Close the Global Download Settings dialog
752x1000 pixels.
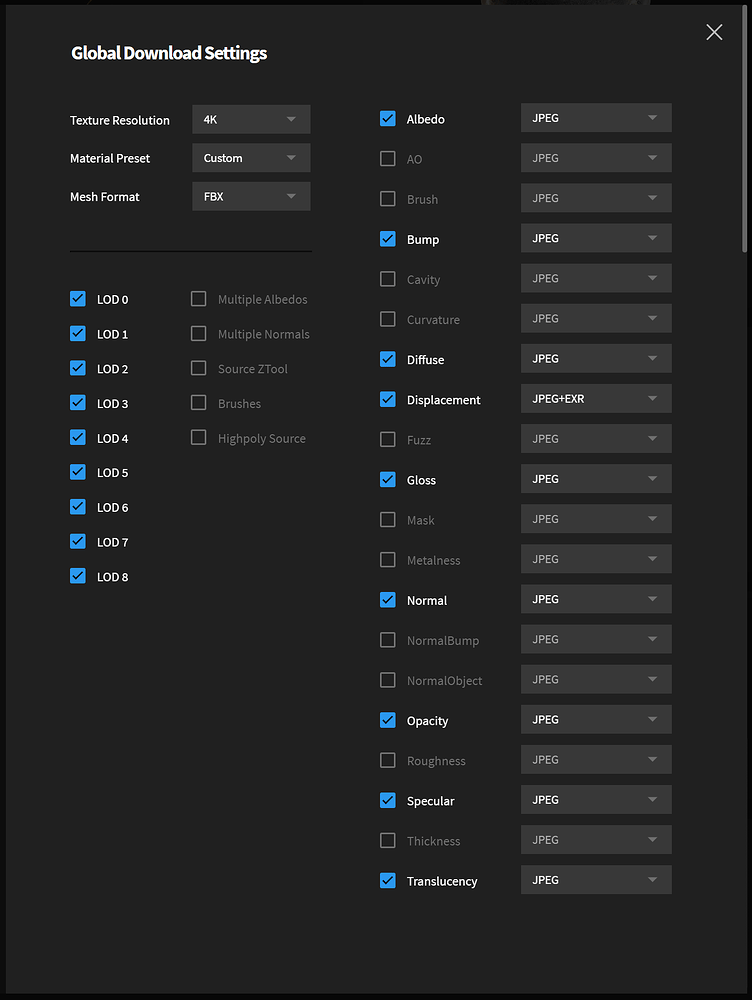pos(714,32)
